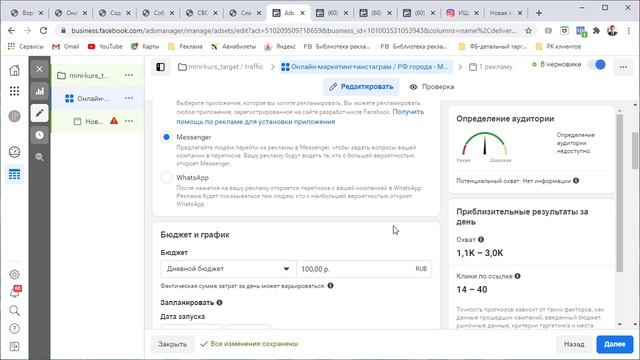640x360 pixels.
Task: Open the performance chart icon
Action: tap(40, 91)
